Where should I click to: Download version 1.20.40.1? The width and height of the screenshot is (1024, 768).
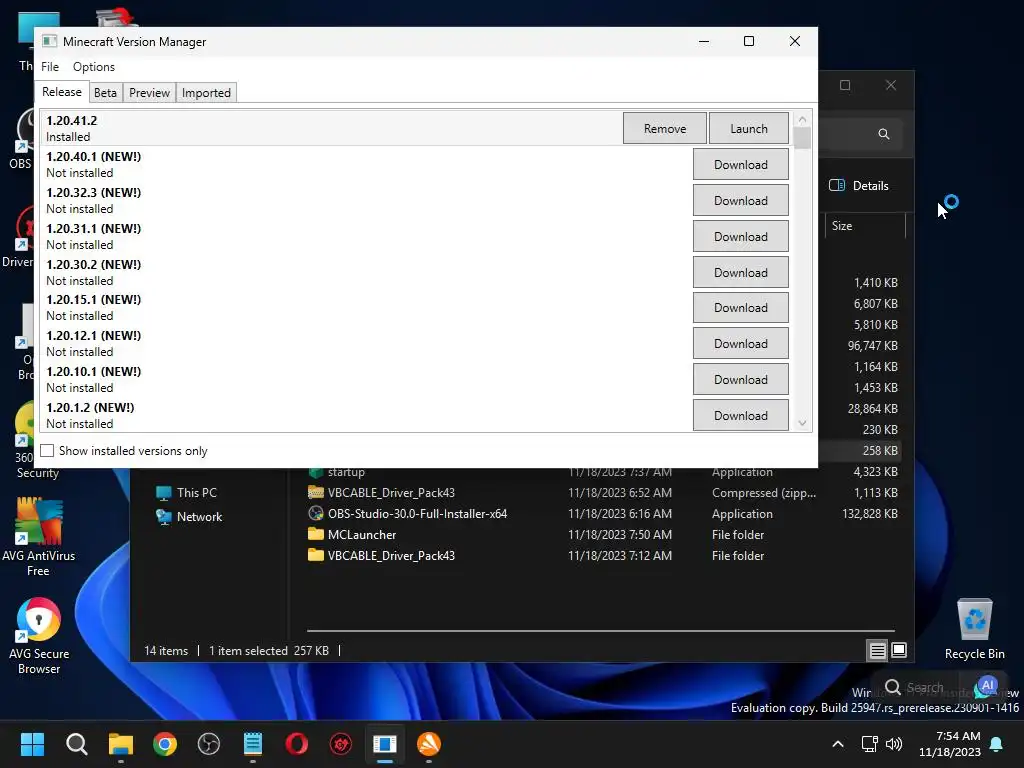741,165
